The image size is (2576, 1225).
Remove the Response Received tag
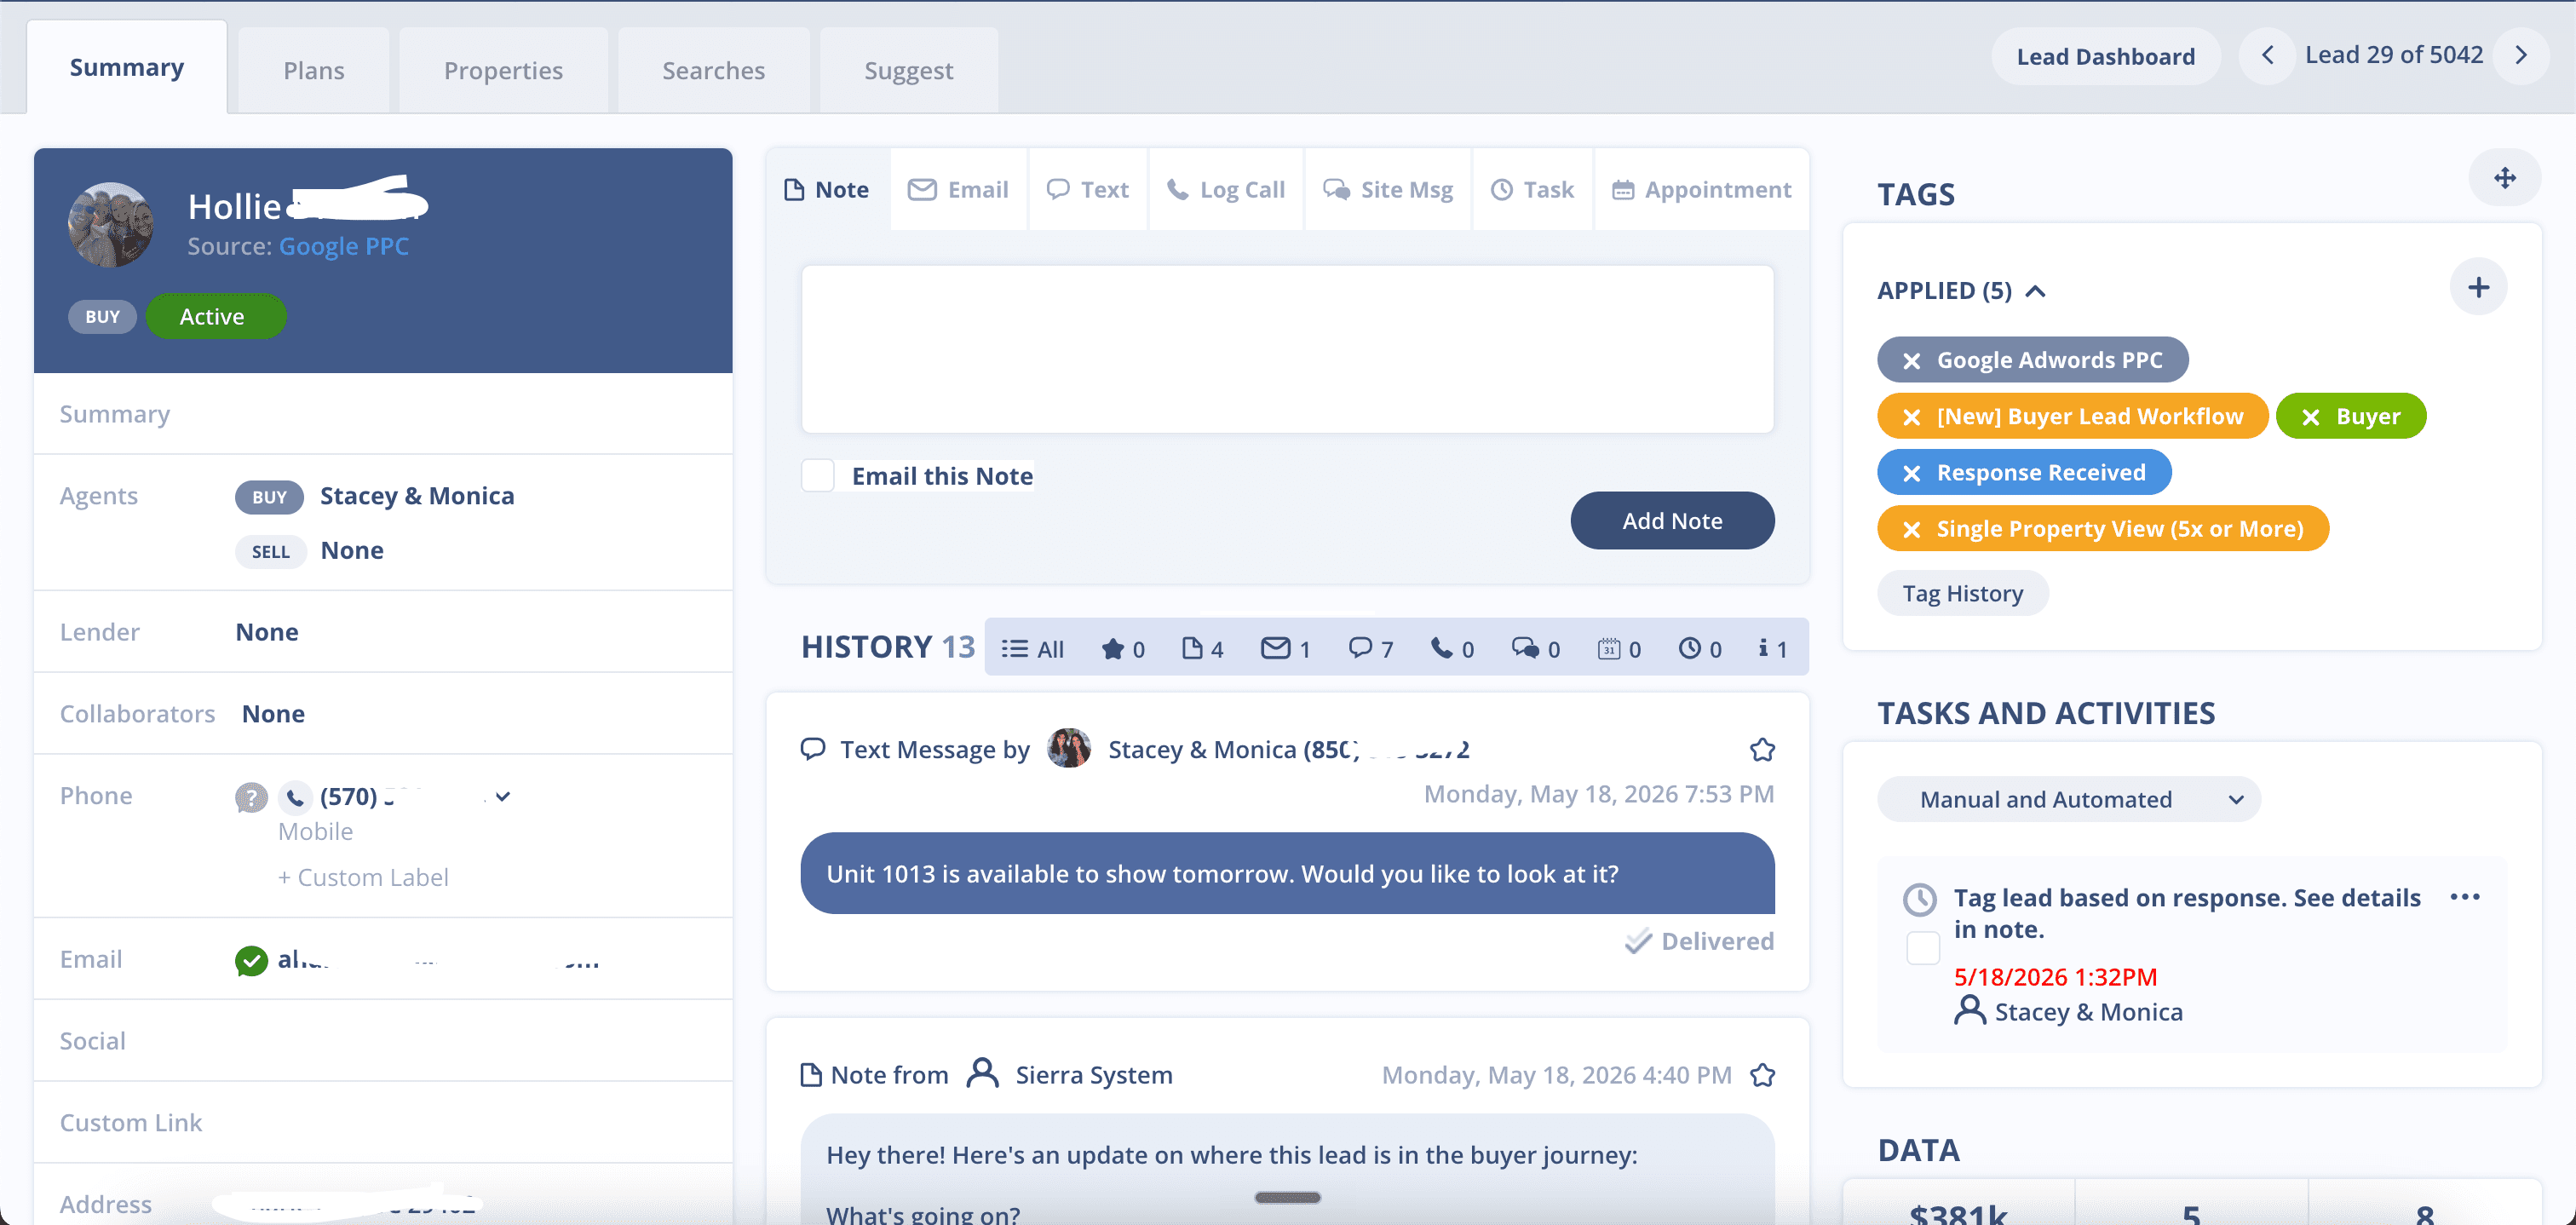(1911, 473)
